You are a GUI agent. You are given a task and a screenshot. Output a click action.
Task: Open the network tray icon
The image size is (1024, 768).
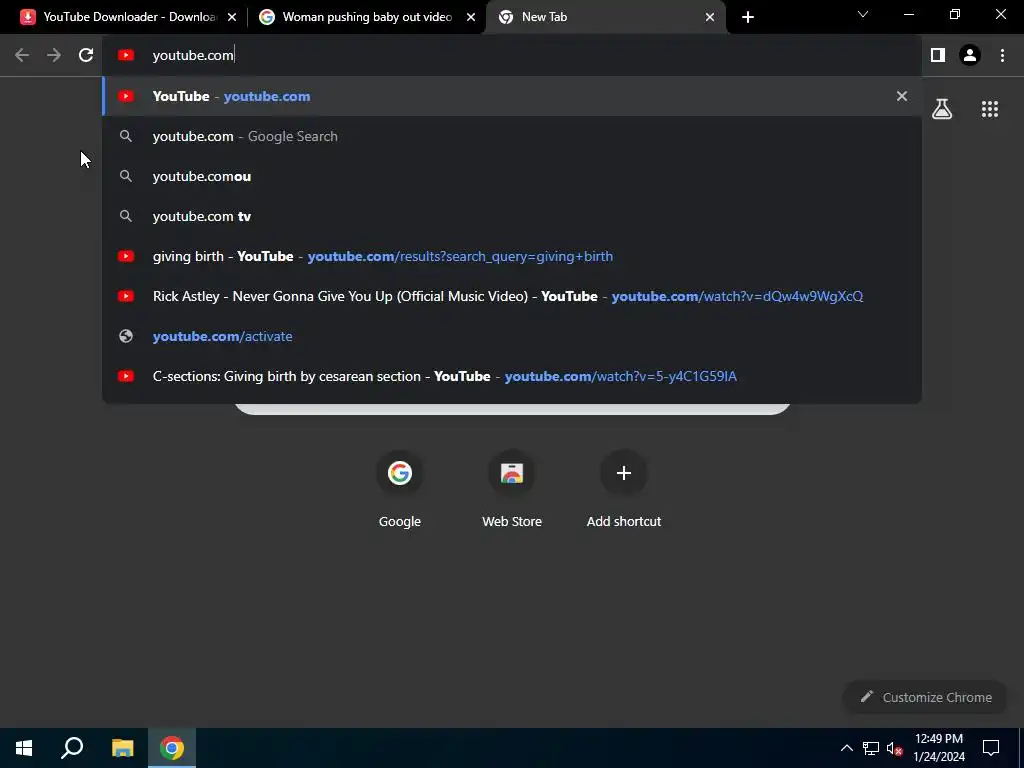coord(871,748)
